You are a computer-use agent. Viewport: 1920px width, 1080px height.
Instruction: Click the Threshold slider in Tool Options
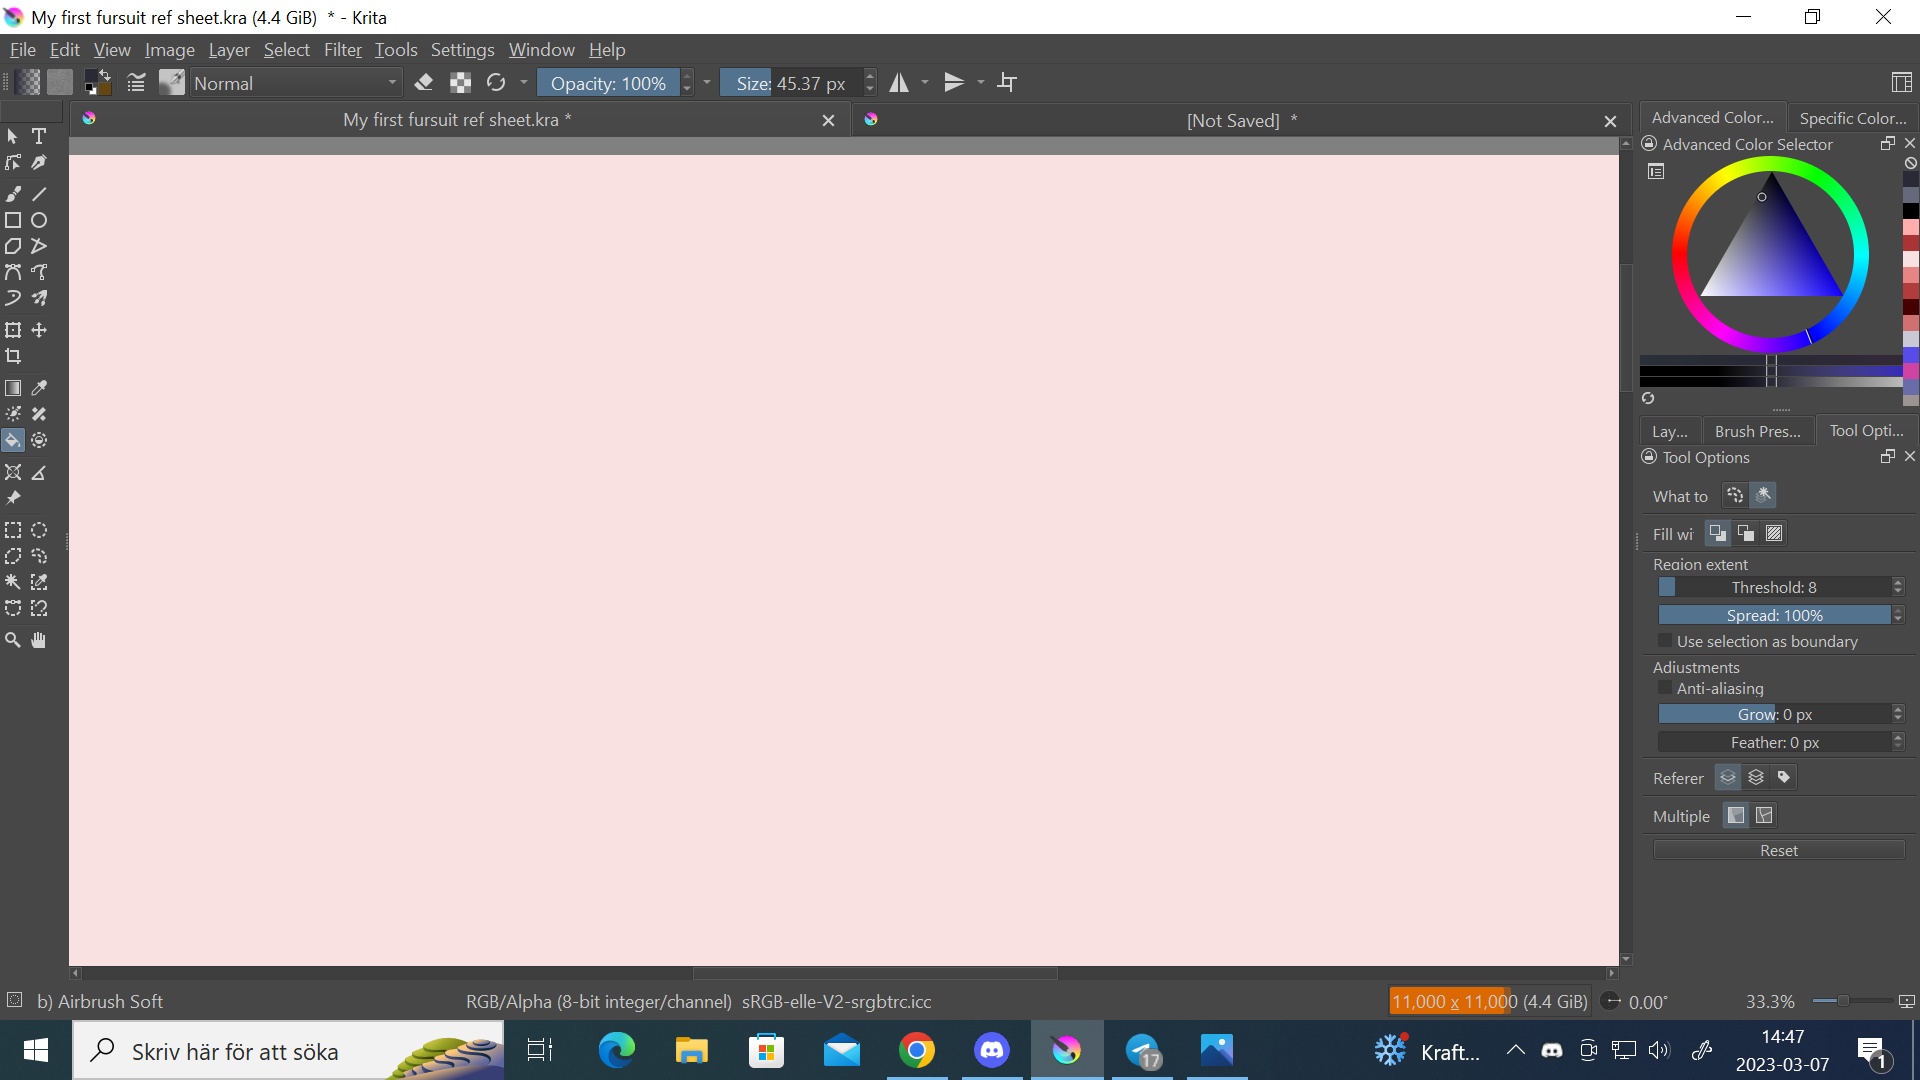1774,587
